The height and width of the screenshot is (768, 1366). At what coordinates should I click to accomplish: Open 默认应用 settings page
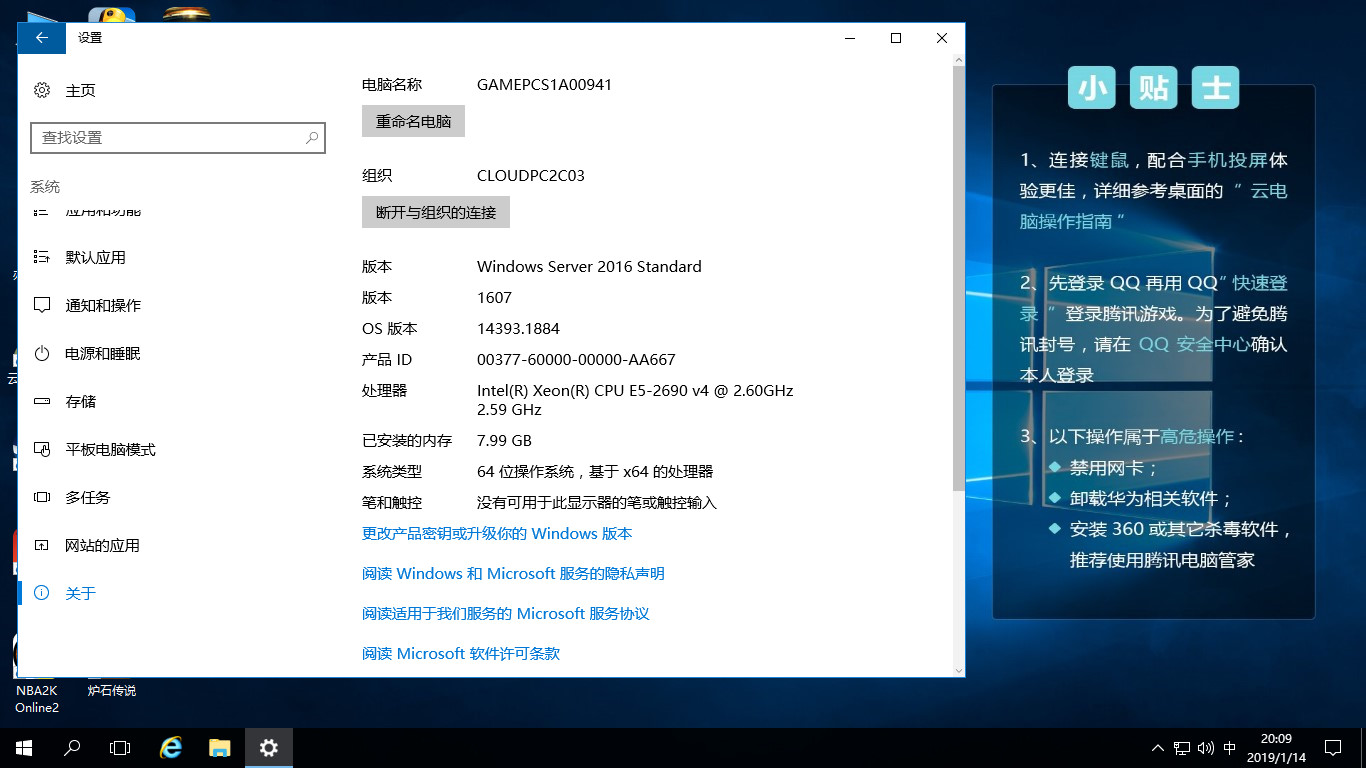tap(95, 257)
